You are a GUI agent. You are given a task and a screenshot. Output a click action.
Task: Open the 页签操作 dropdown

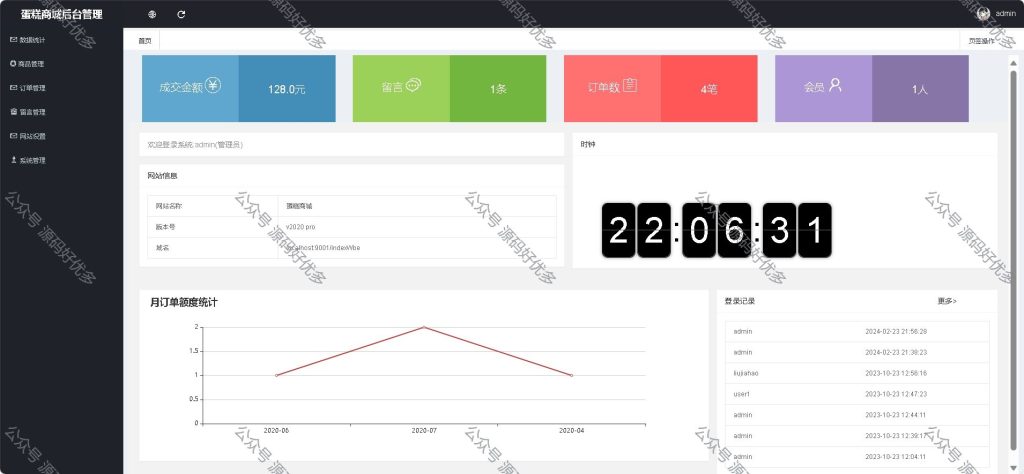(x=981, y=40)
